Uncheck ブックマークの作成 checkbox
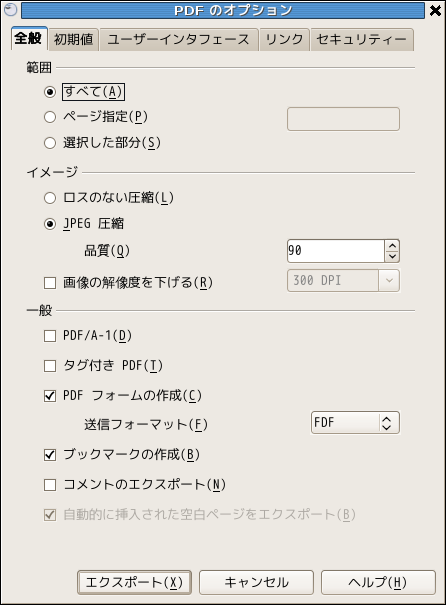This screenshot has height=605, width=446. point(50,455)
